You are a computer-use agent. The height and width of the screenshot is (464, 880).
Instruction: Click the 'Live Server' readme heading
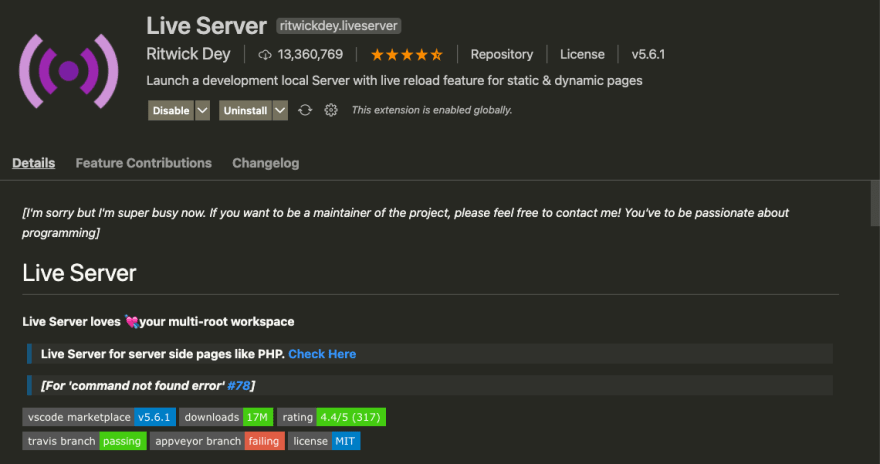[x=79, y=273]
